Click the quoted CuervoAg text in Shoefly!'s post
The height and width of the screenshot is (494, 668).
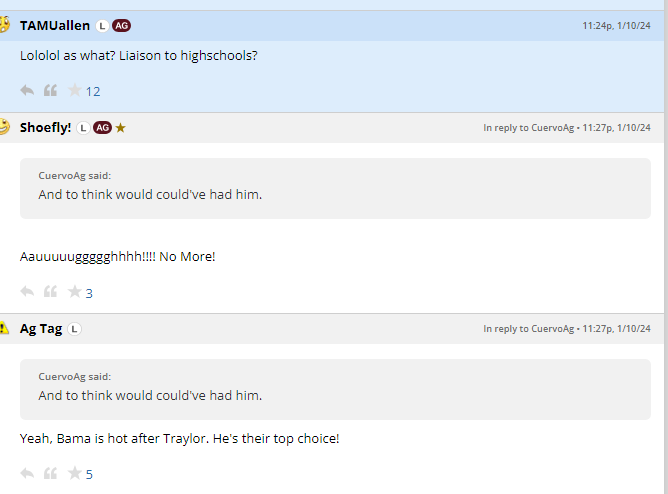(150, 194)
